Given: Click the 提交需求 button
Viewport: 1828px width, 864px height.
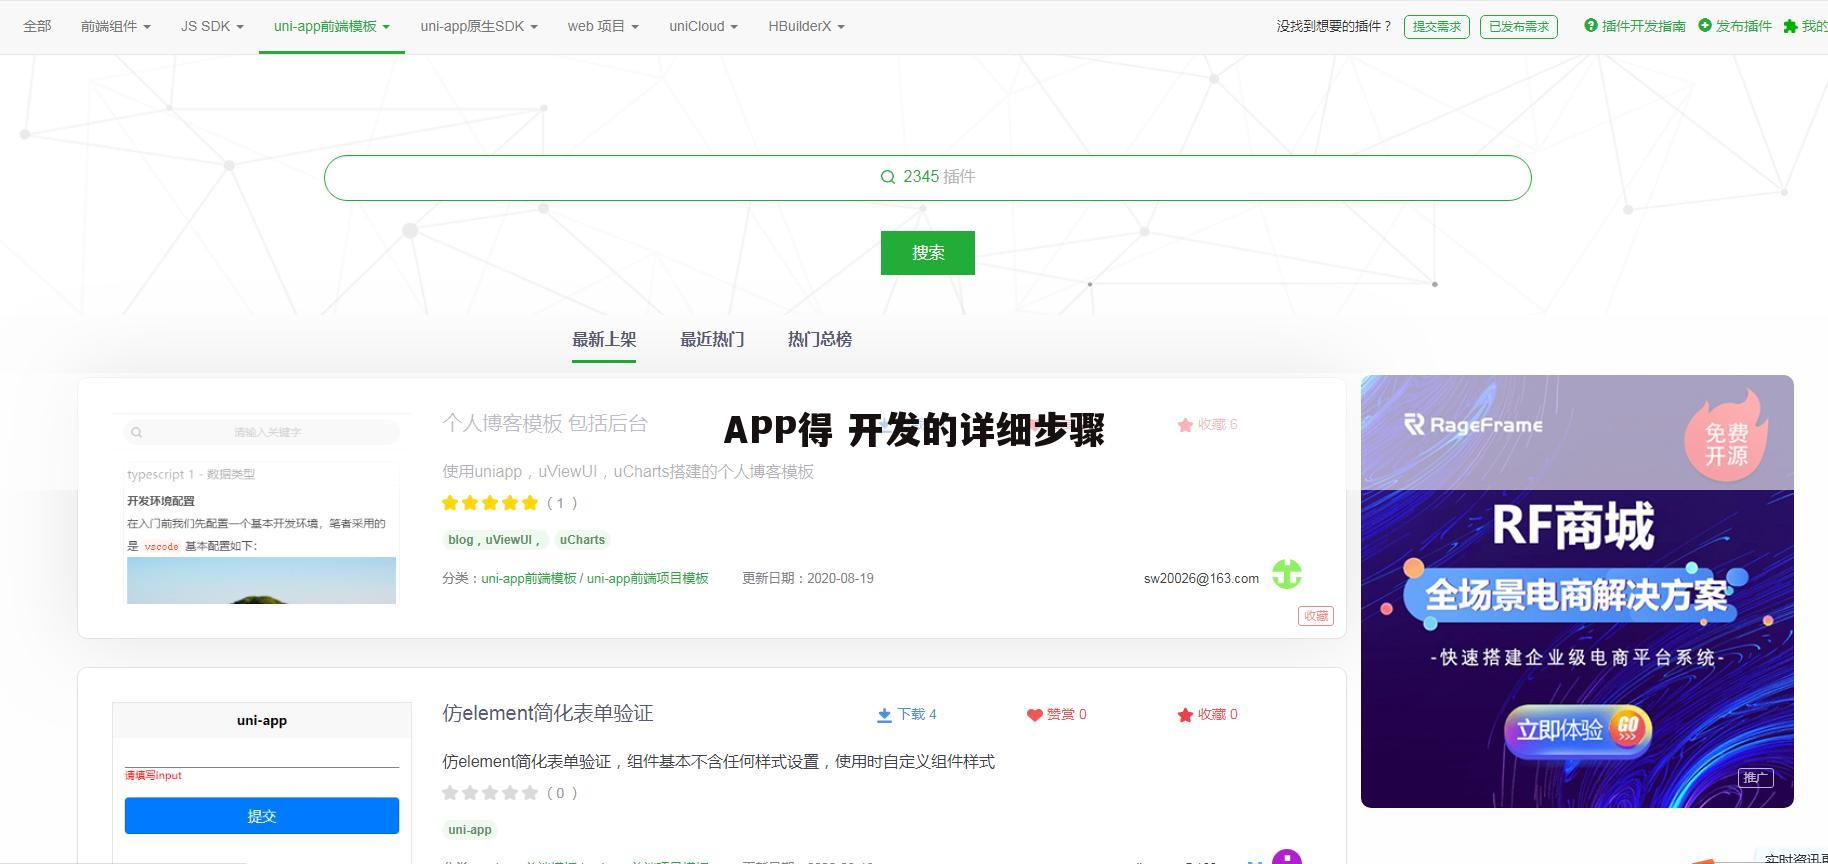Looking at the screenshot, I should [x=1436, y=27].
